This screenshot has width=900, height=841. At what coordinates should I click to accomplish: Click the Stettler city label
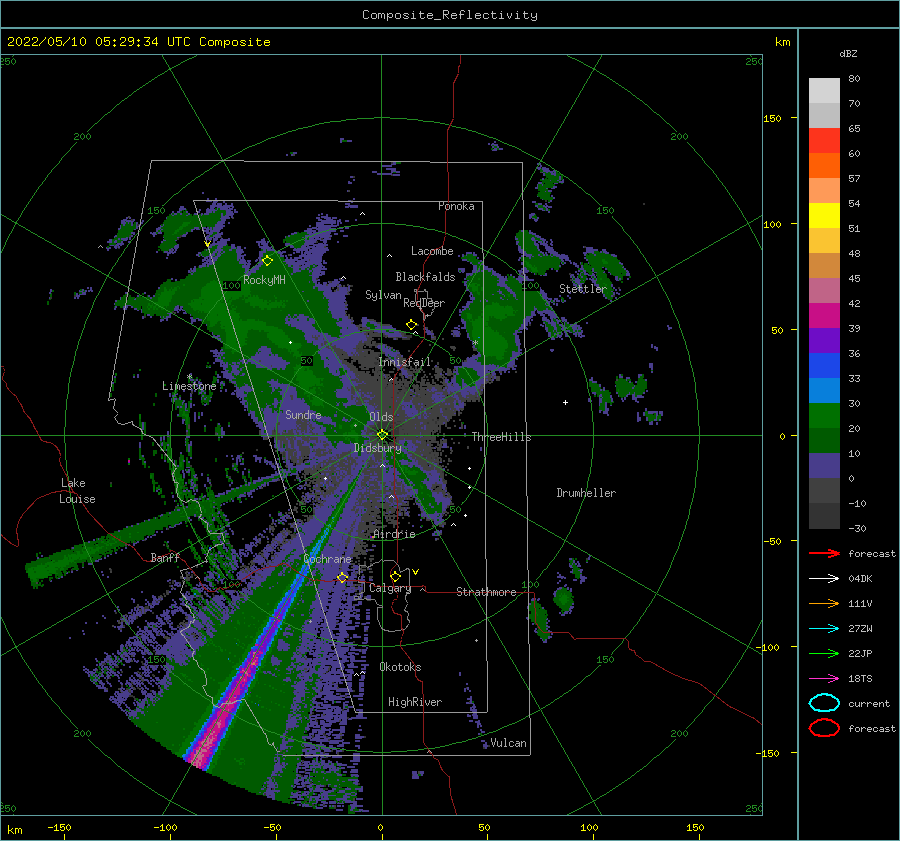tap(583, 289)
